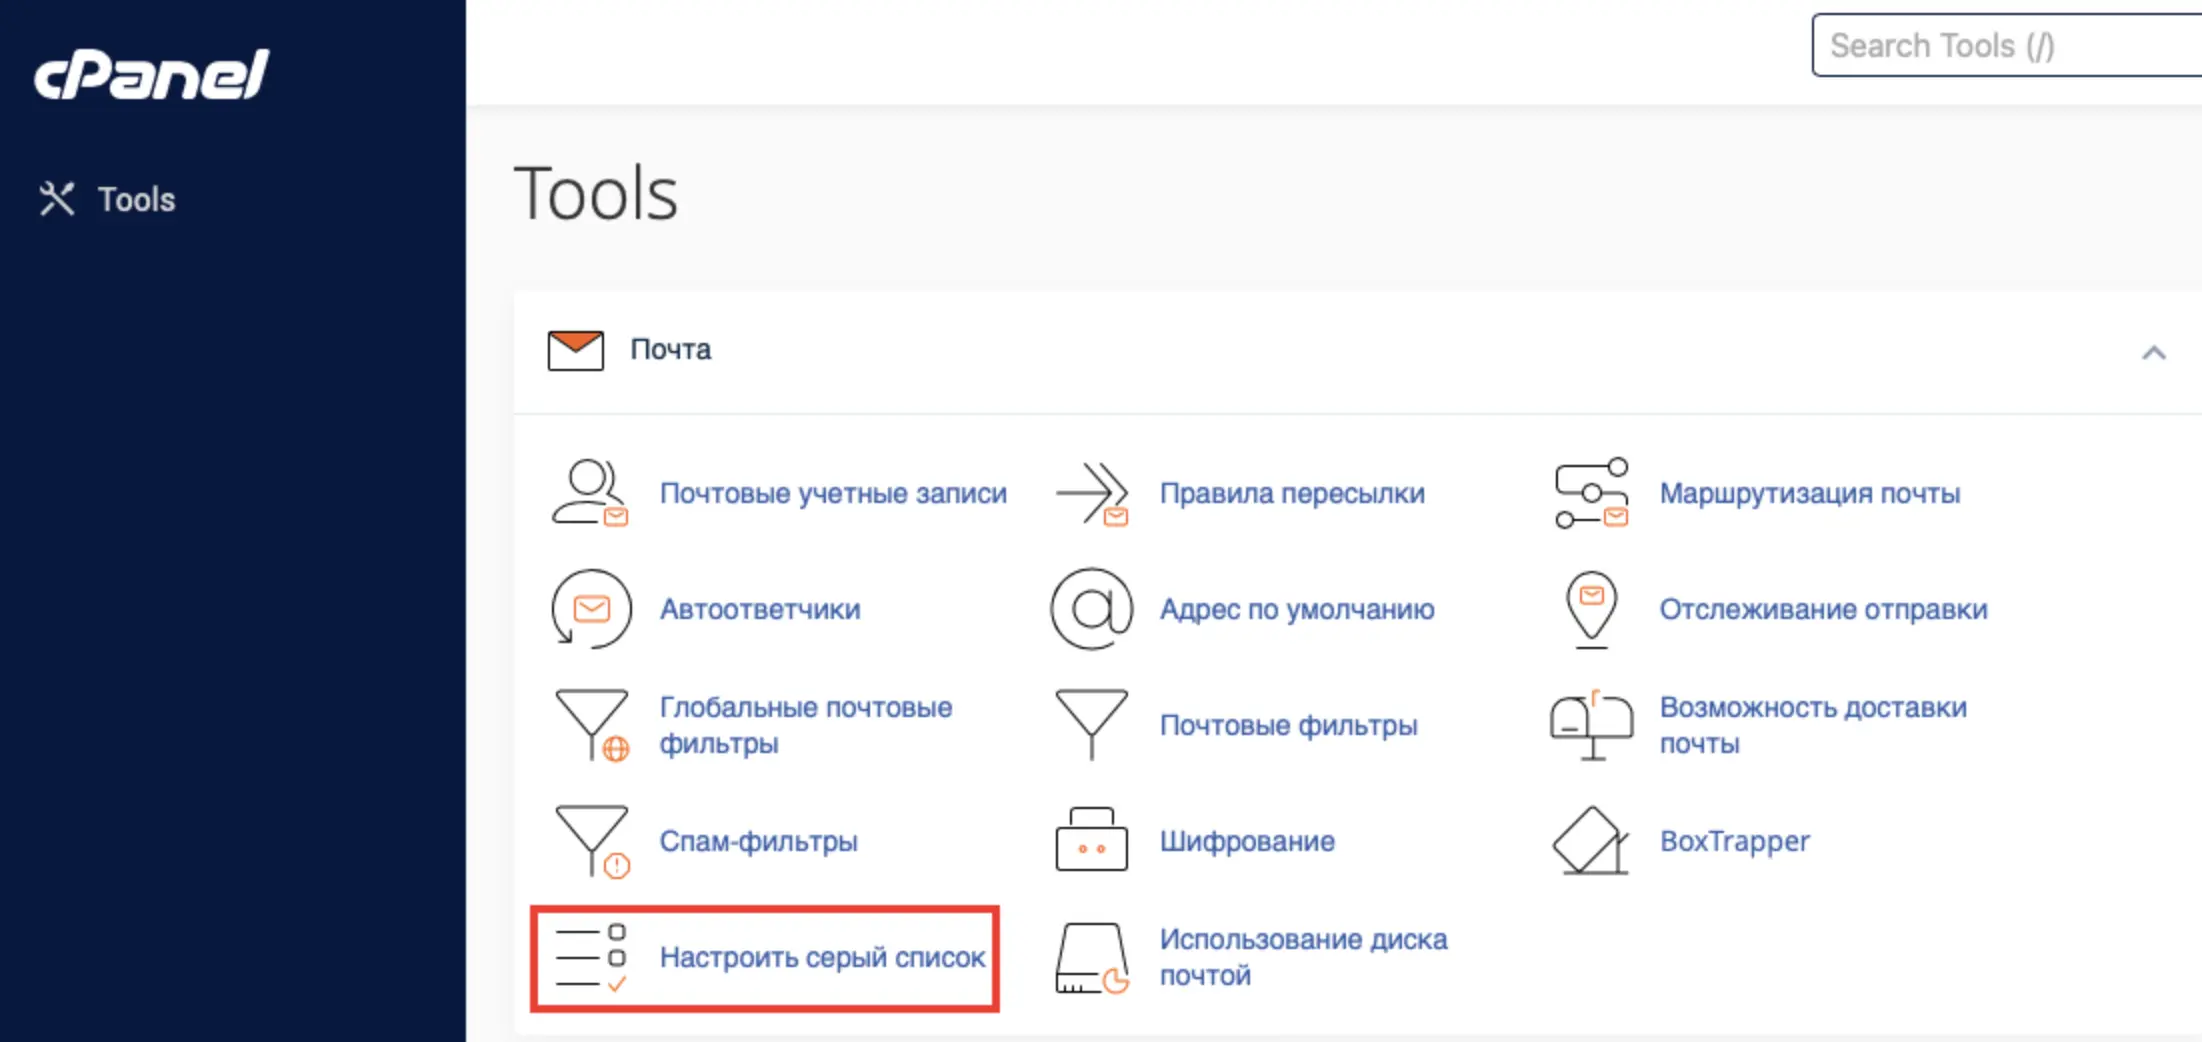Open Почтовые фильтры link
2202x1042 pixels.
tap(1289, 725)
